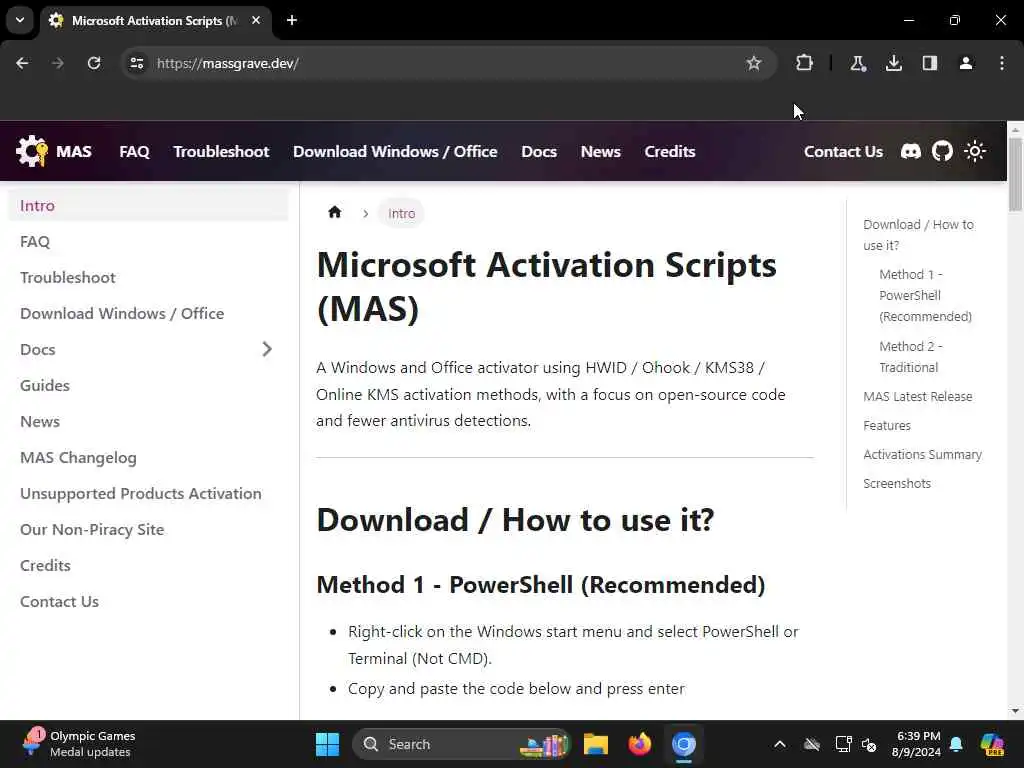Jump to Method 2 - Traditional in contents
This screenshot has width=1024, height=768.
[x=911, y=357]
